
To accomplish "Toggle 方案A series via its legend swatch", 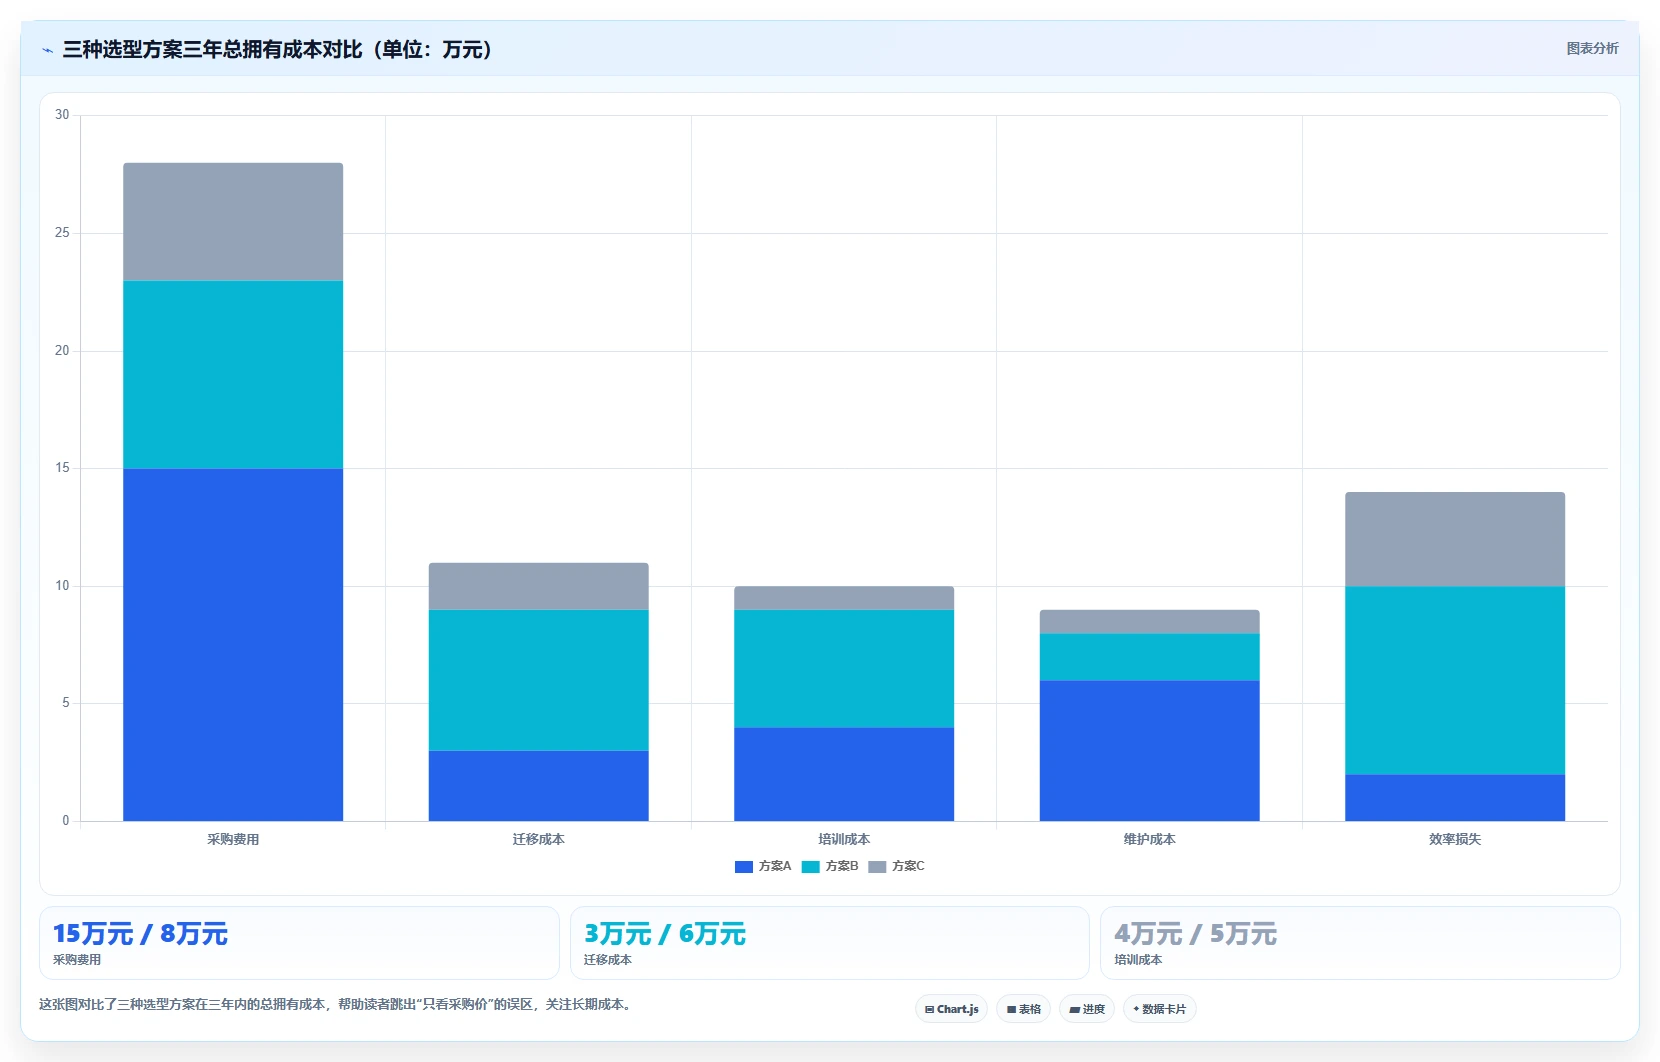I will tap(743, 866).
